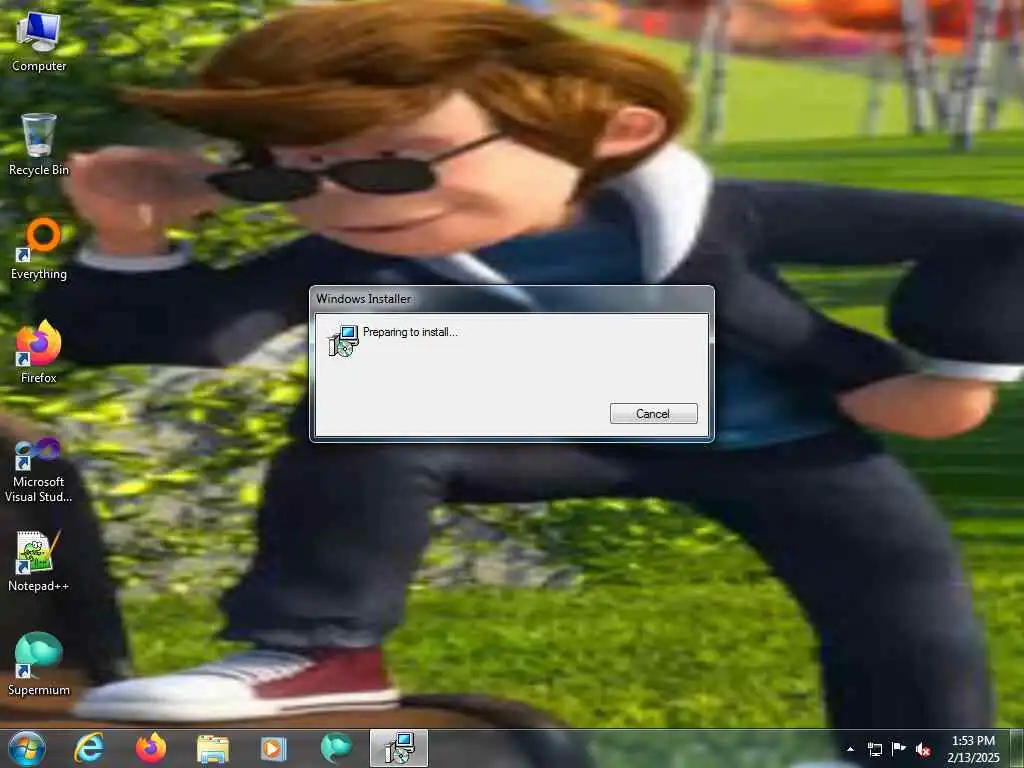
Task: Select the Everything search shortcut
Action: (39, 249)
